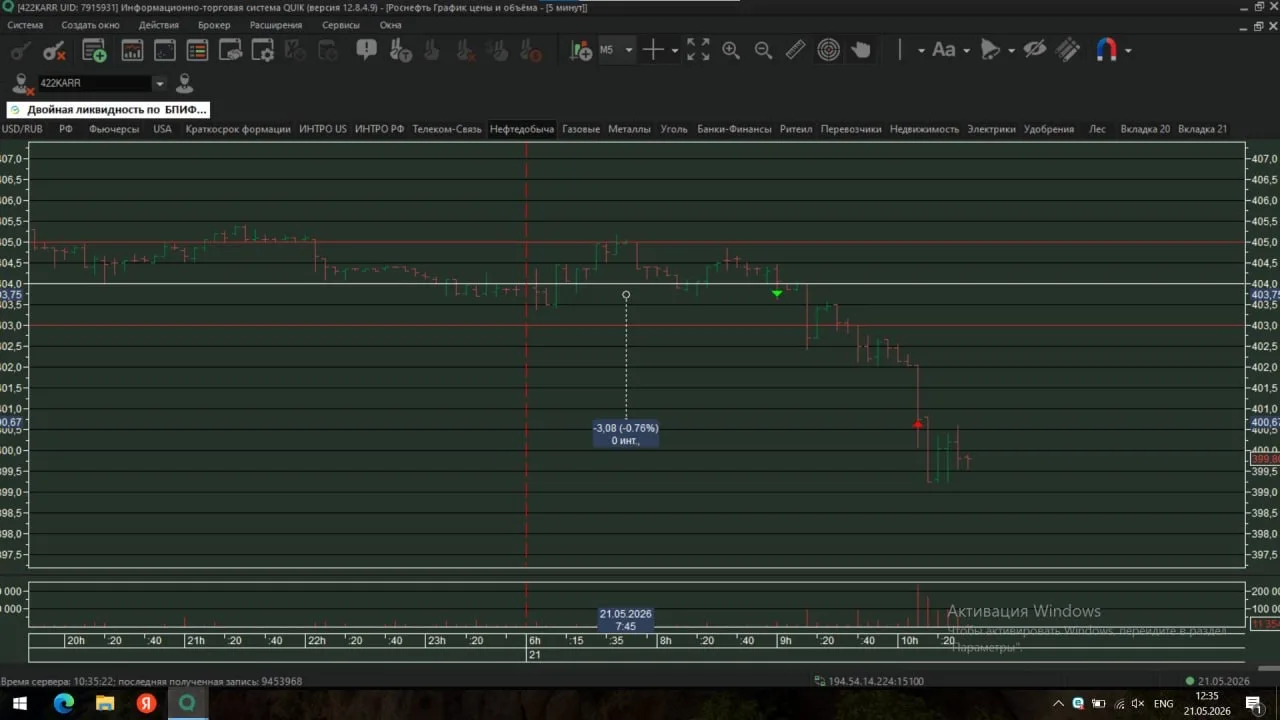Open the quotes table list icon
This screenshot has width=1280, height=720.
coord(198,50)
